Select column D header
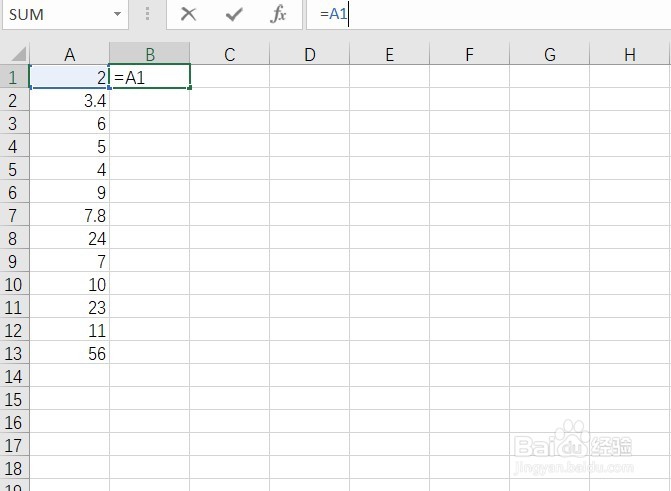671x491 pixels. point(309,54)
